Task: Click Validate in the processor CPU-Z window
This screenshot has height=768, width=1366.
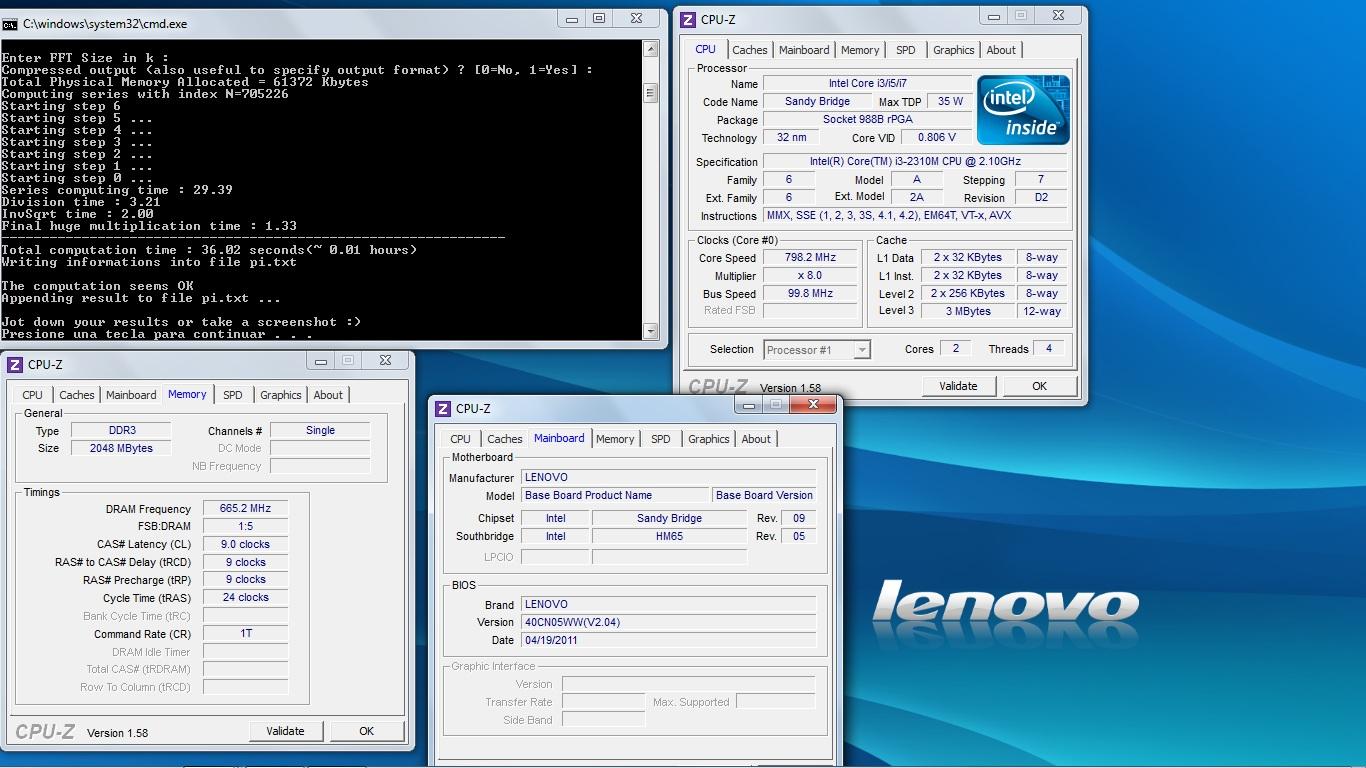Action: 958,386
